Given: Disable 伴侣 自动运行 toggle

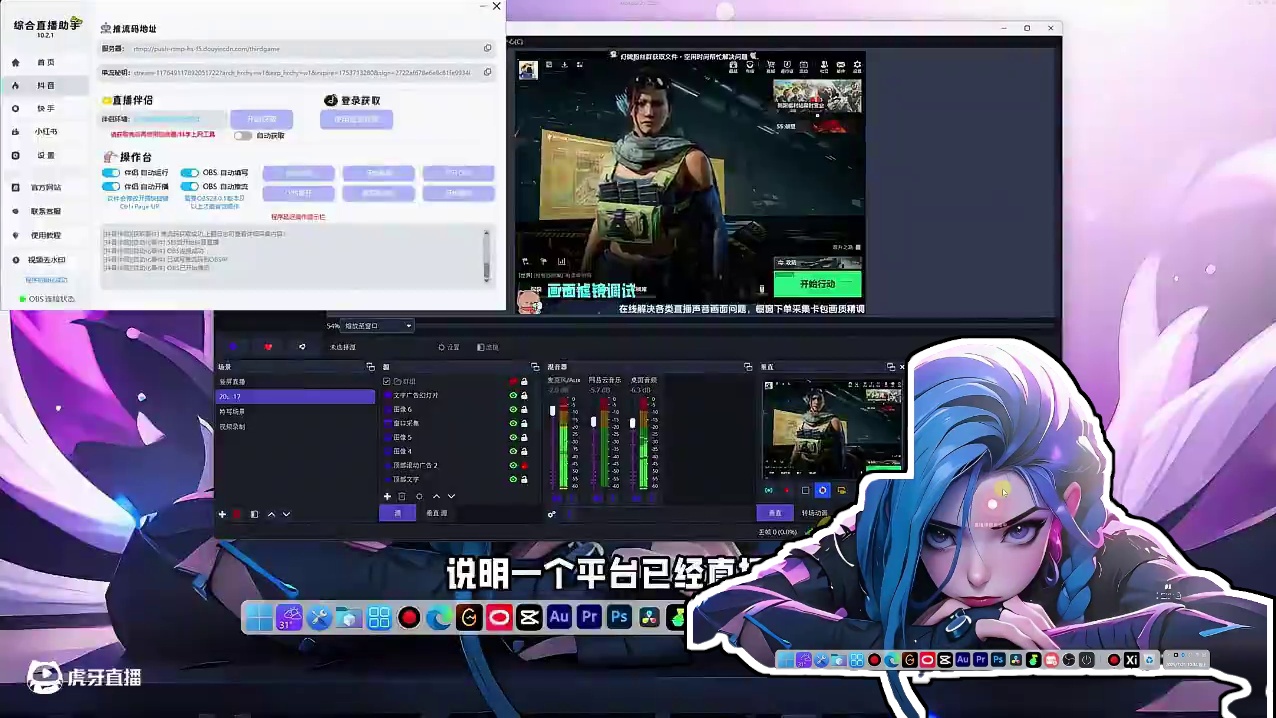Looking at the screenshot, I should pos(111,172).
